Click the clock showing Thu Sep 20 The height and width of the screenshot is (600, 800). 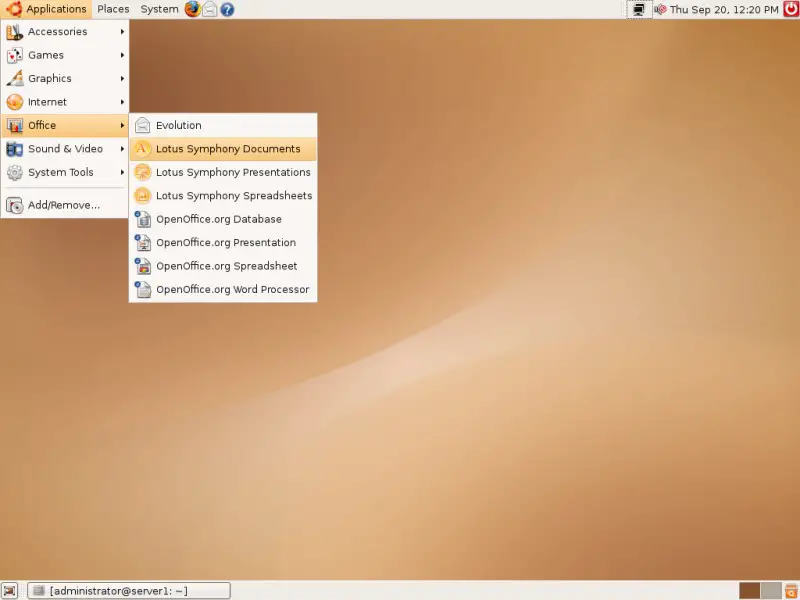pos(724,9)
